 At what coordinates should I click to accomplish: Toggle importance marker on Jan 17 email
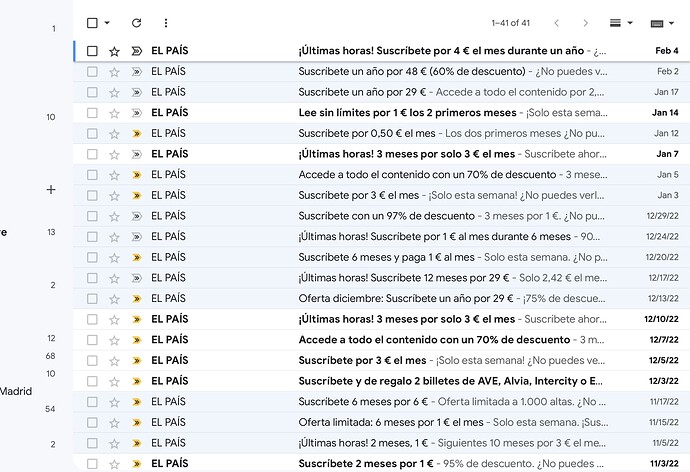point(137,92)
